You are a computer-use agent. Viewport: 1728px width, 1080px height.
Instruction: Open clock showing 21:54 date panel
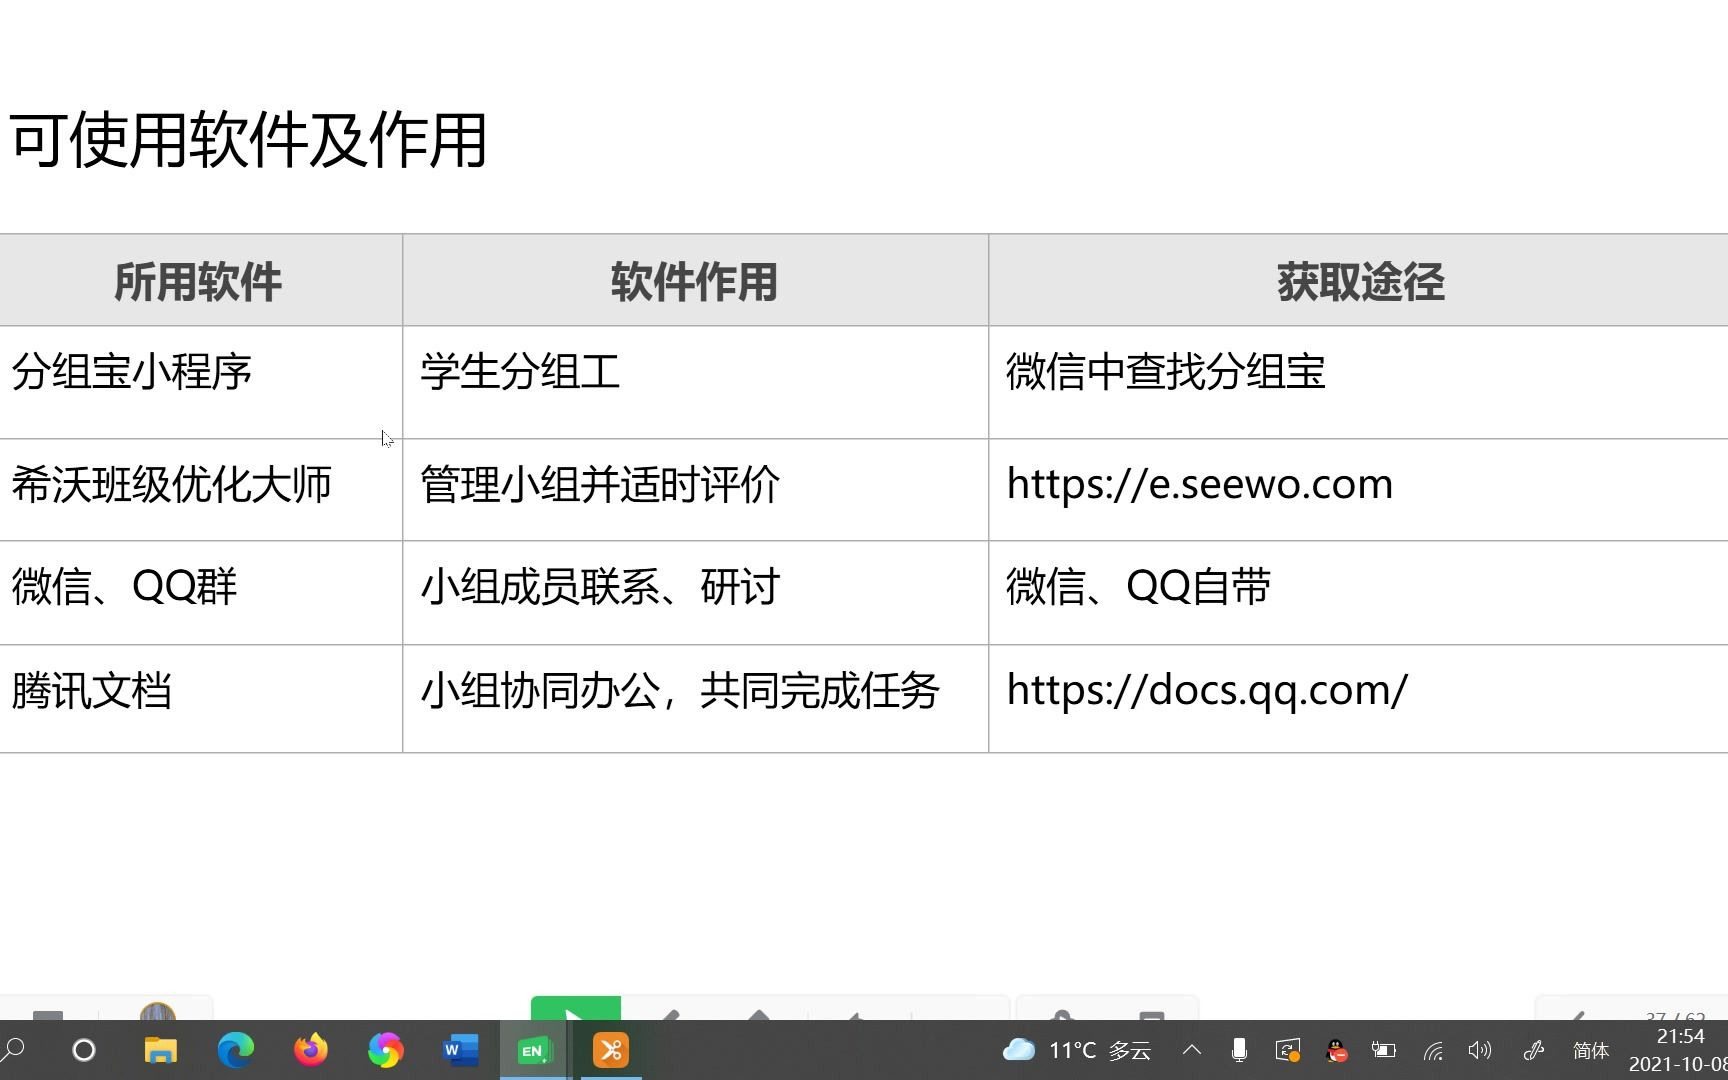1679,1050
